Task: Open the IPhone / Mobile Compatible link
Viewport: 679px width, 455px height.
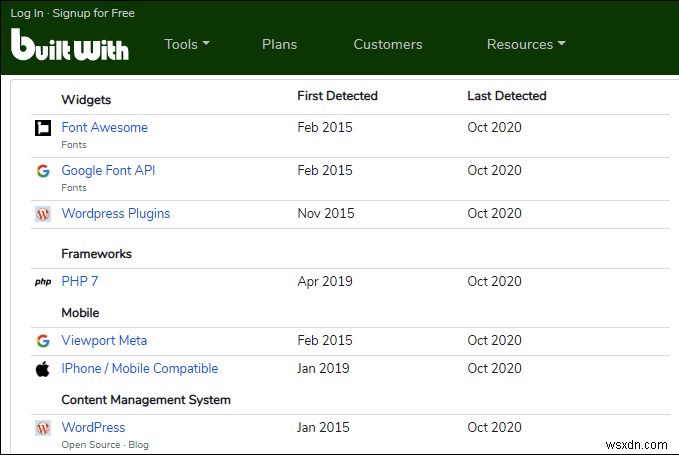Action: coord(139,368)
